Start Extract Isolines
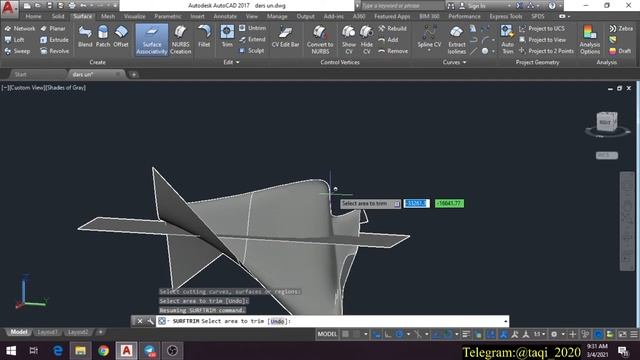 (456, 40)
